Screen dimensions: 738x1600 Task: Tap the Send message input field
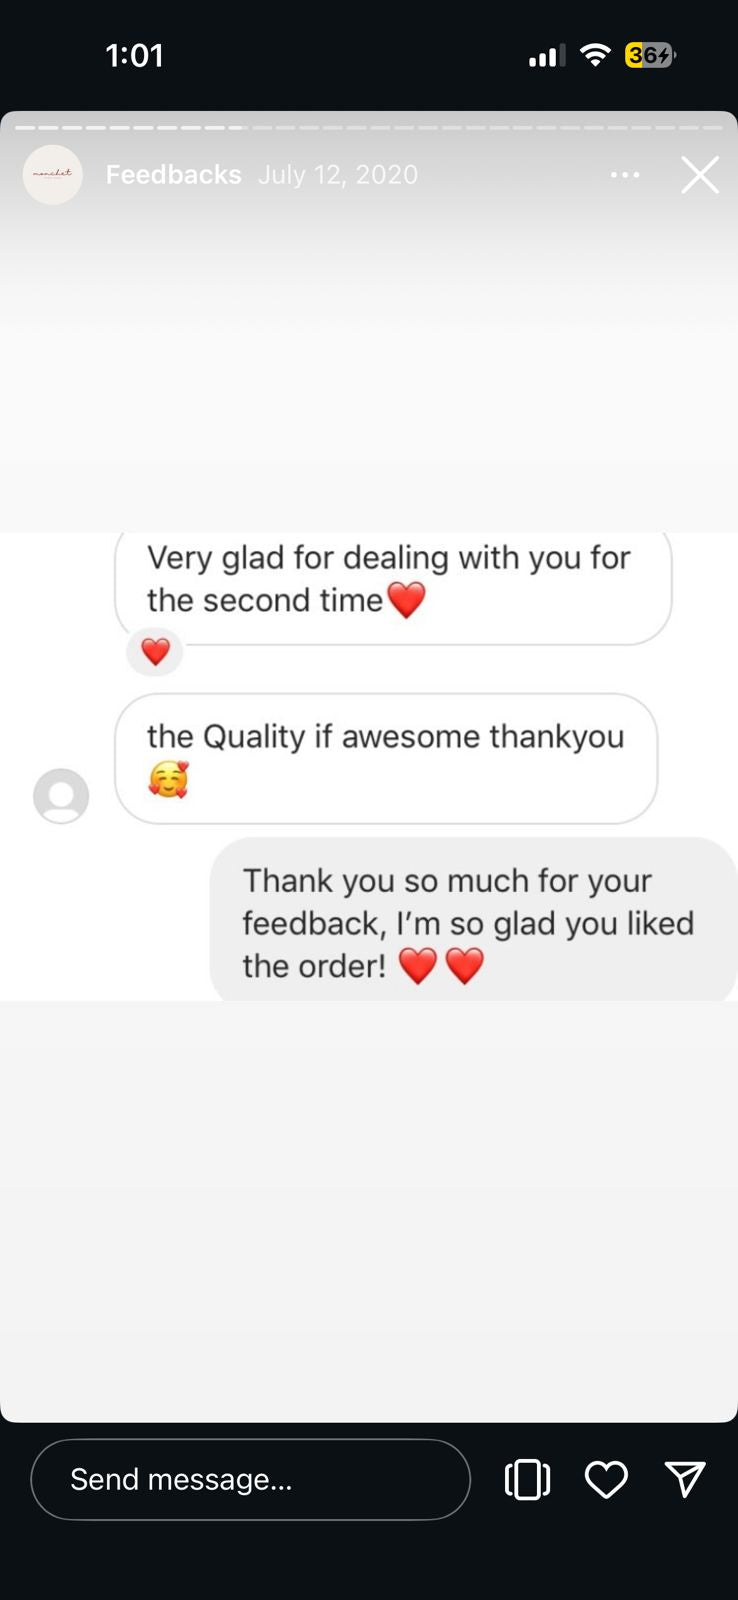tap(250, 1480)
